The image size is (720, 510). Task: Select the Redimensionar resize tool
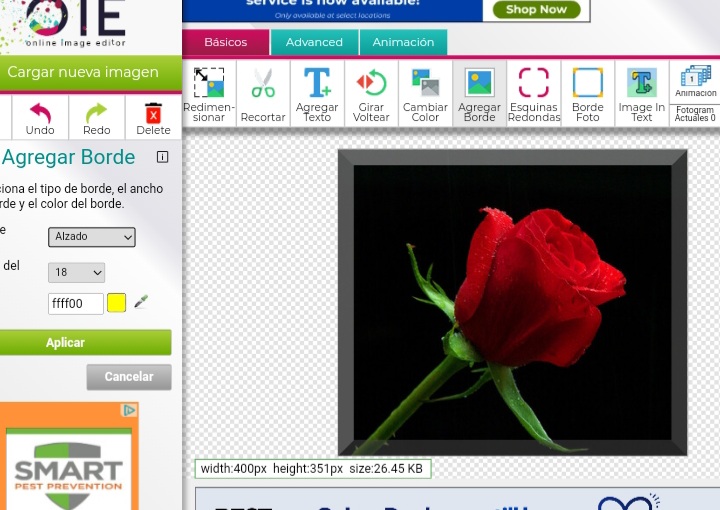tap(209, 93)
